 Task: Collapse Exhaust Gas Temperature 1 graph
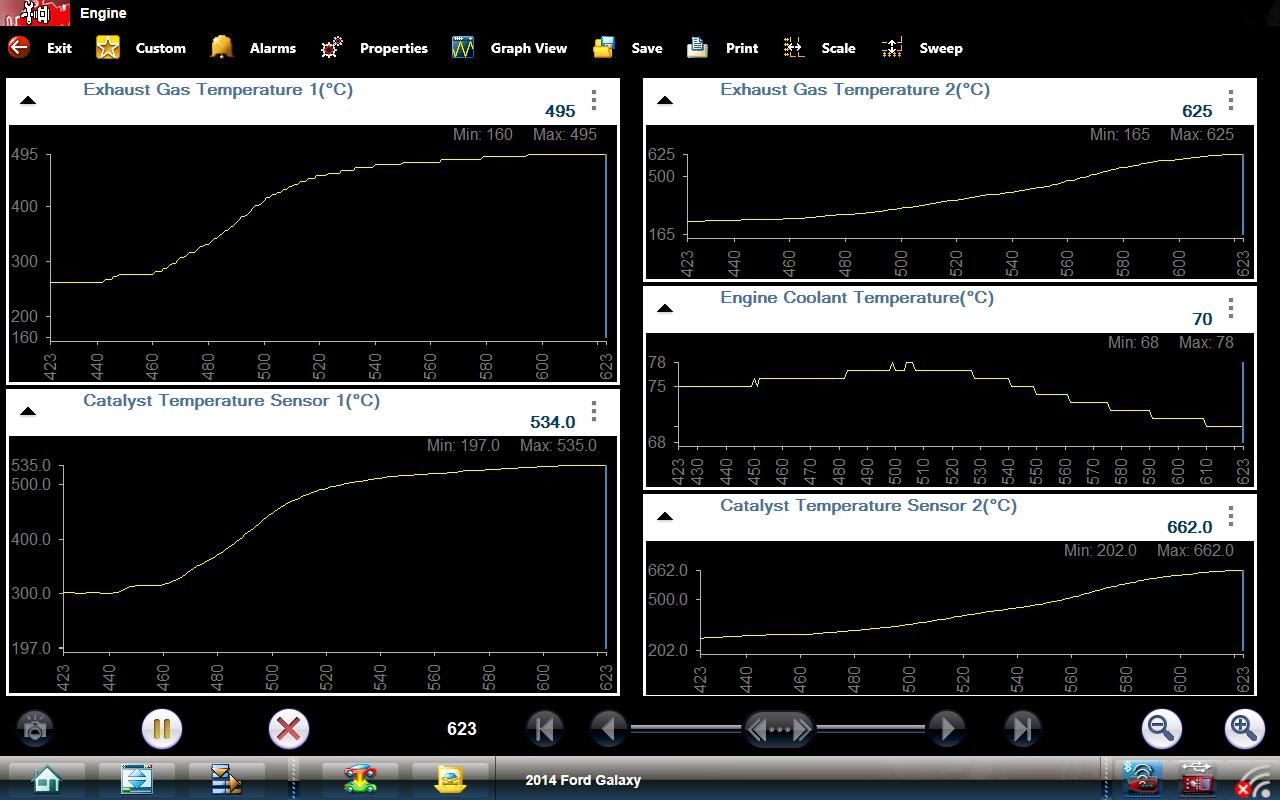click(28, 100)
